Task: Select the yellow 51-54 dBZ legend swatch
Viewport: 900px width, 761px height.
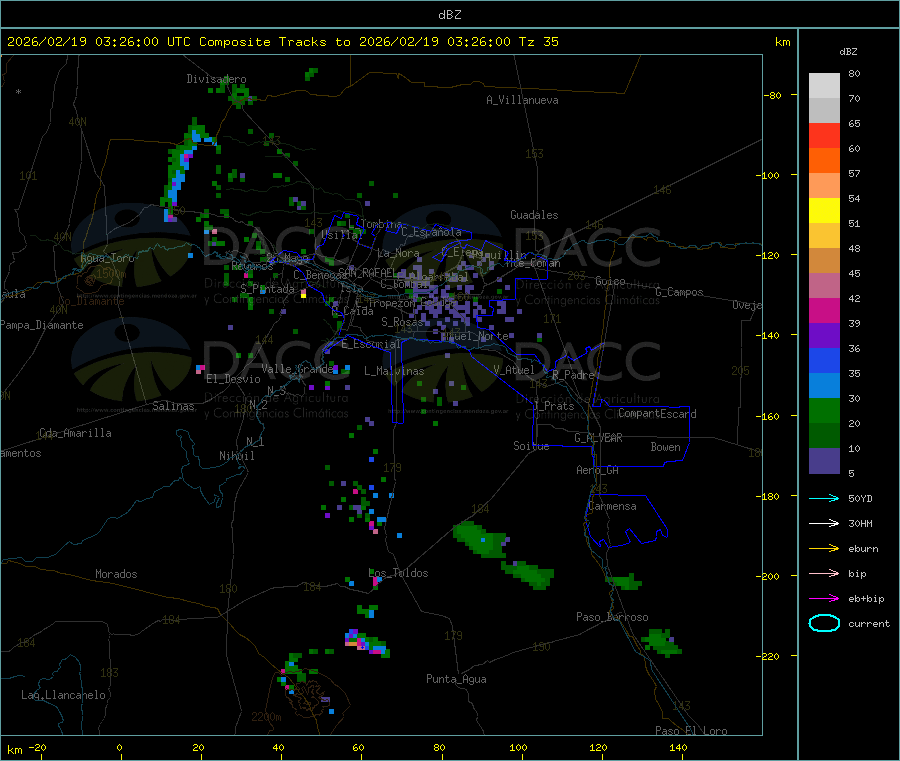Action: [x=824, y=211]
